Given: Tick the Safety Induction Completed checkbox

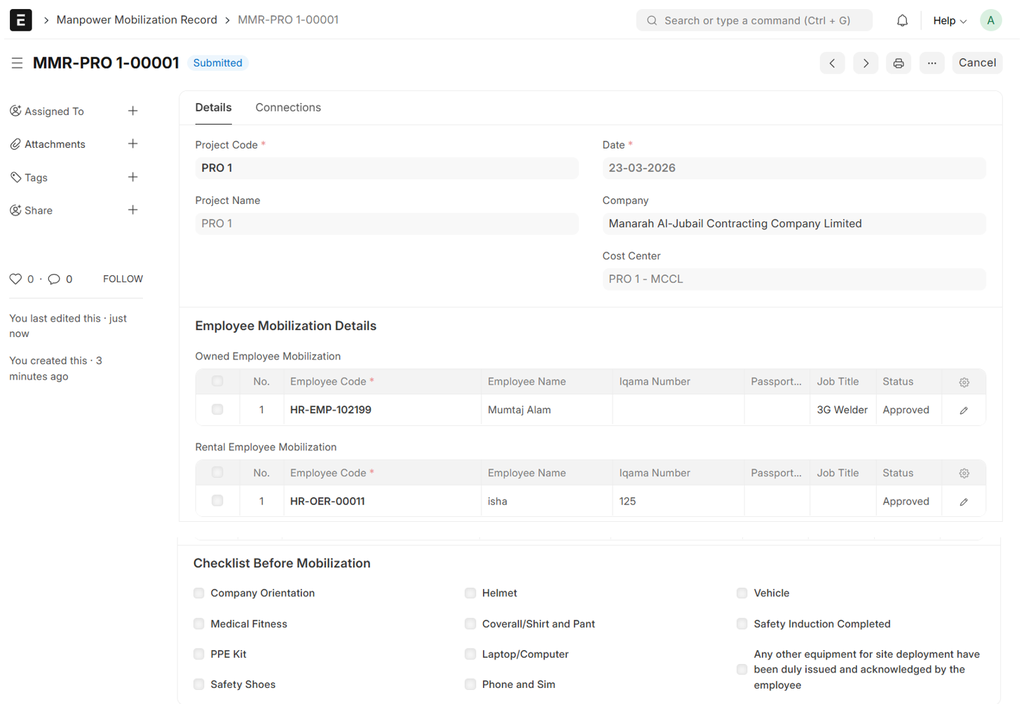Looking at the screenshot, I should (742, 624).
